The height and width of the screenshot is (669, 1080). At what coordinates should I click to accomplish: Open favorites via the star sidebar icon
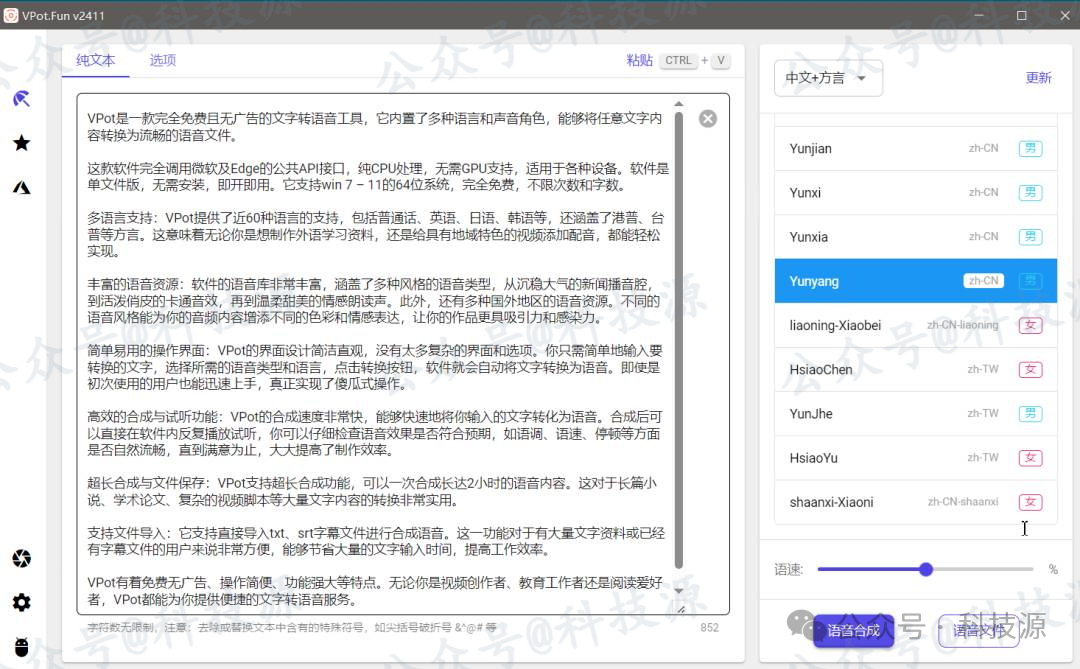tap(21, 143)
